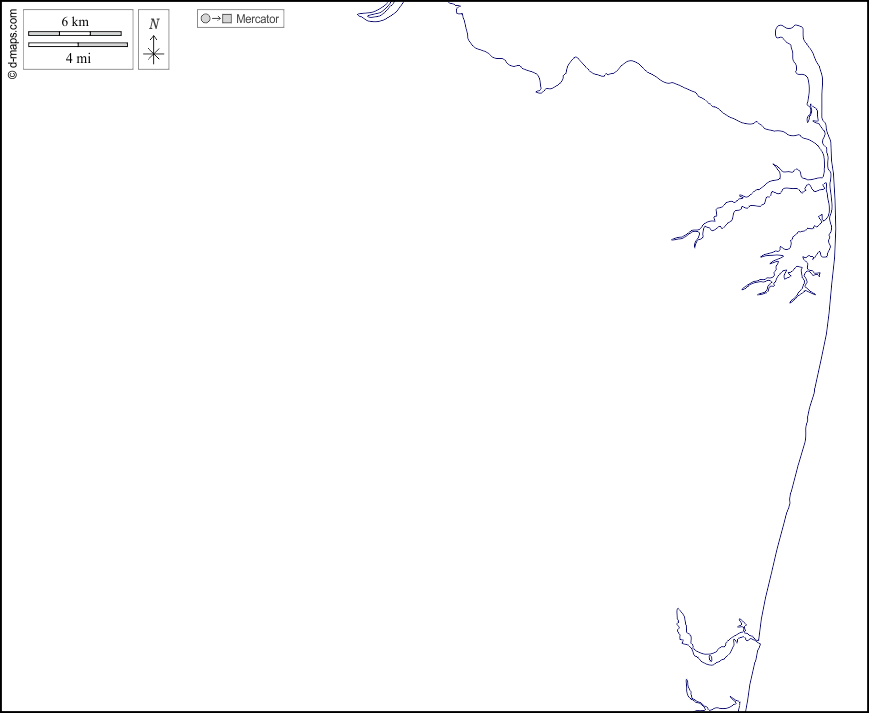Click the curved southern lagoon's western tip
This screenshot has height=713, width=869.
[679, 612]
